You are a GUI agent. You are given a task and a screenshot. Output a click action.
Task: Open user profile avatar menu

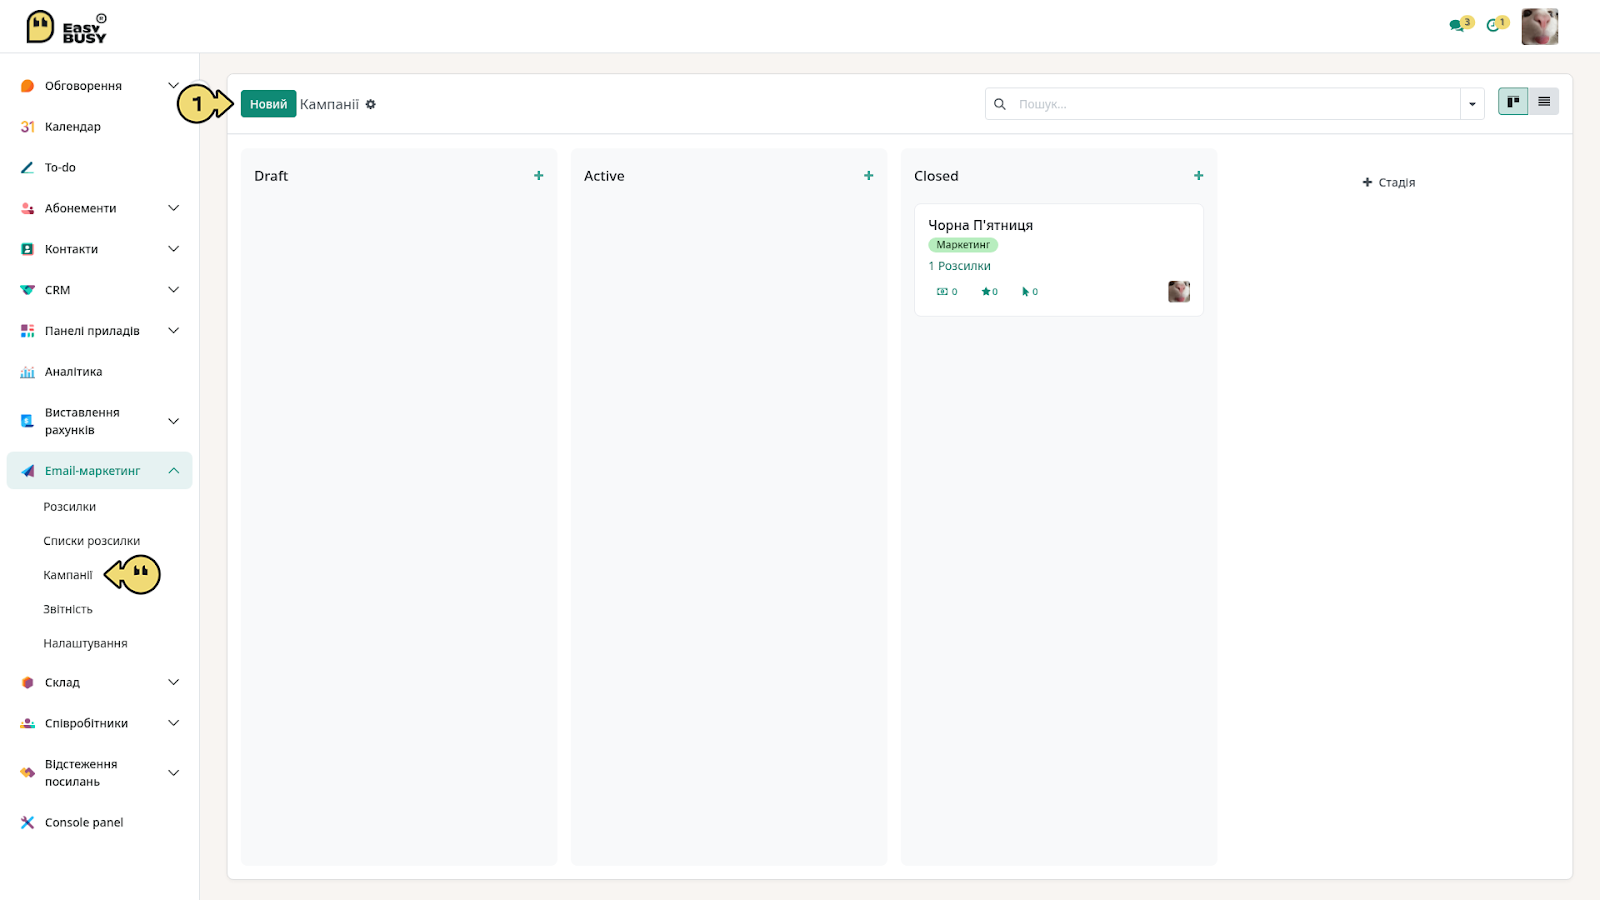click(1540, 27)
